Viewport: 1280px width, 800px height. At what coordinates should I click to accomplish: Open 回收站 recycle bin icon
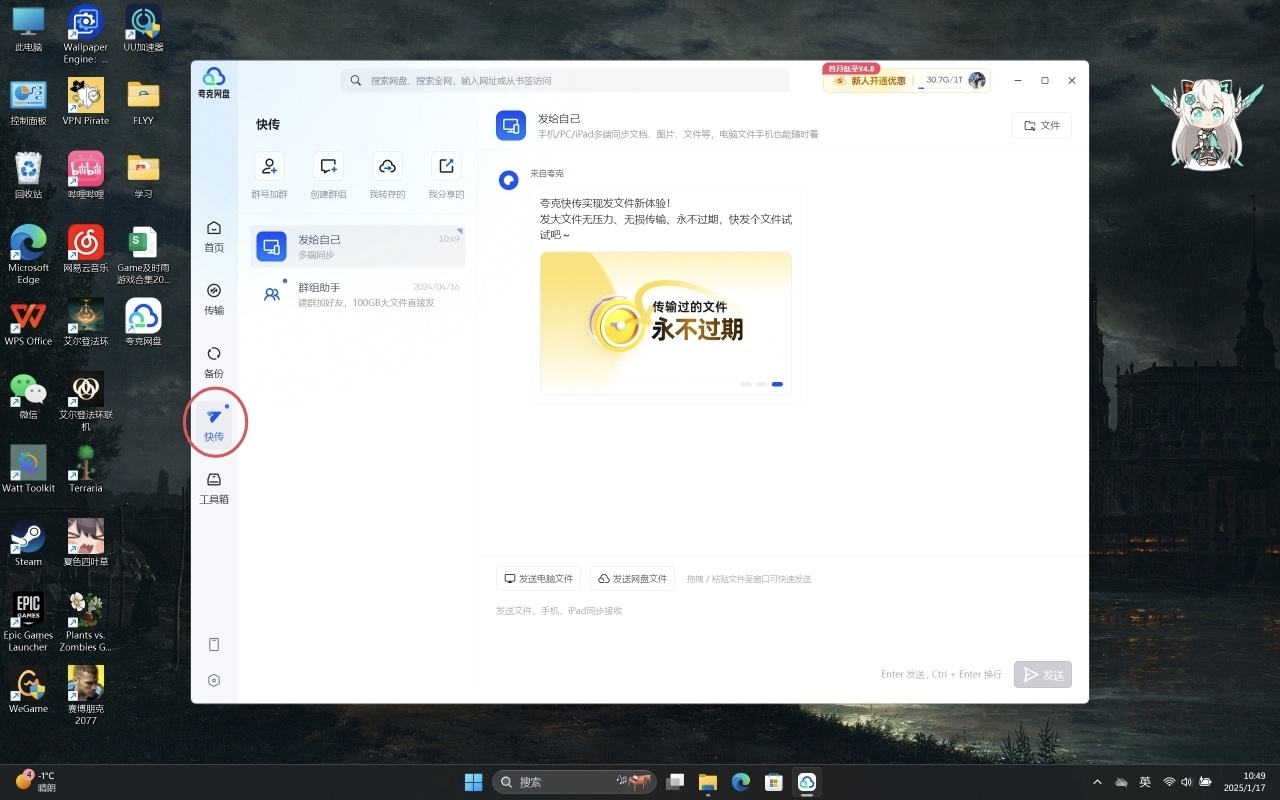pos(28,176)
